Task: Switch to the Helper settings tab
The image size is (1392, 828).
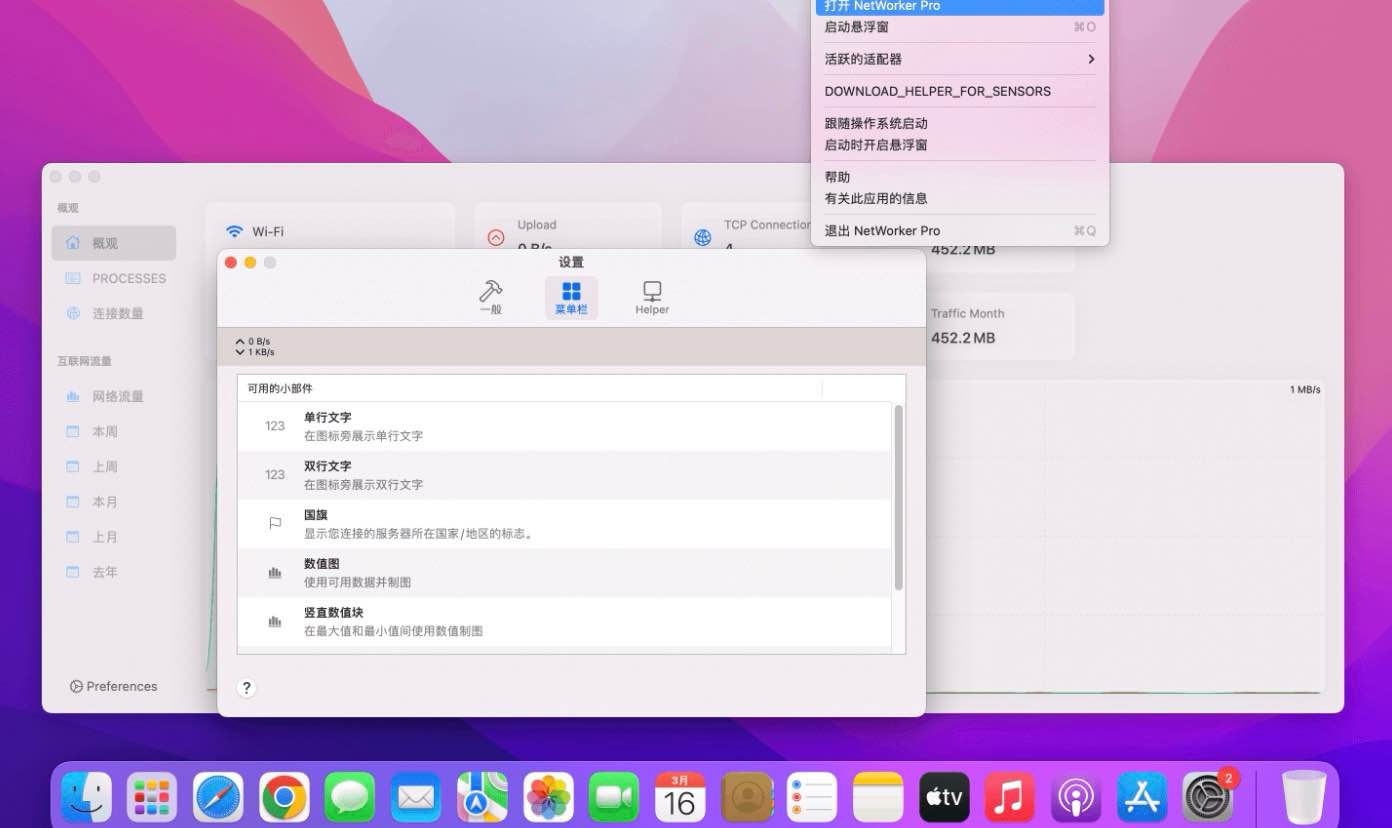Action: (652, 297)
